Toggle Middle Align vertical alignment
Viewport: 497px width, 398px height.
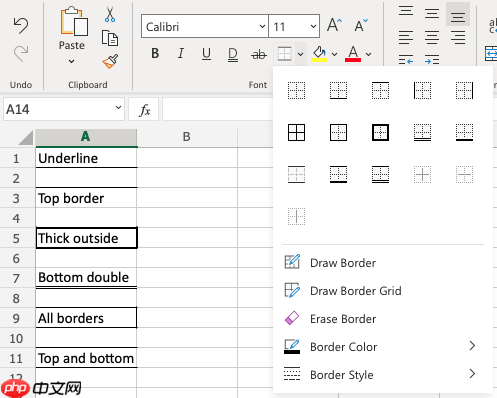(432, 14)
